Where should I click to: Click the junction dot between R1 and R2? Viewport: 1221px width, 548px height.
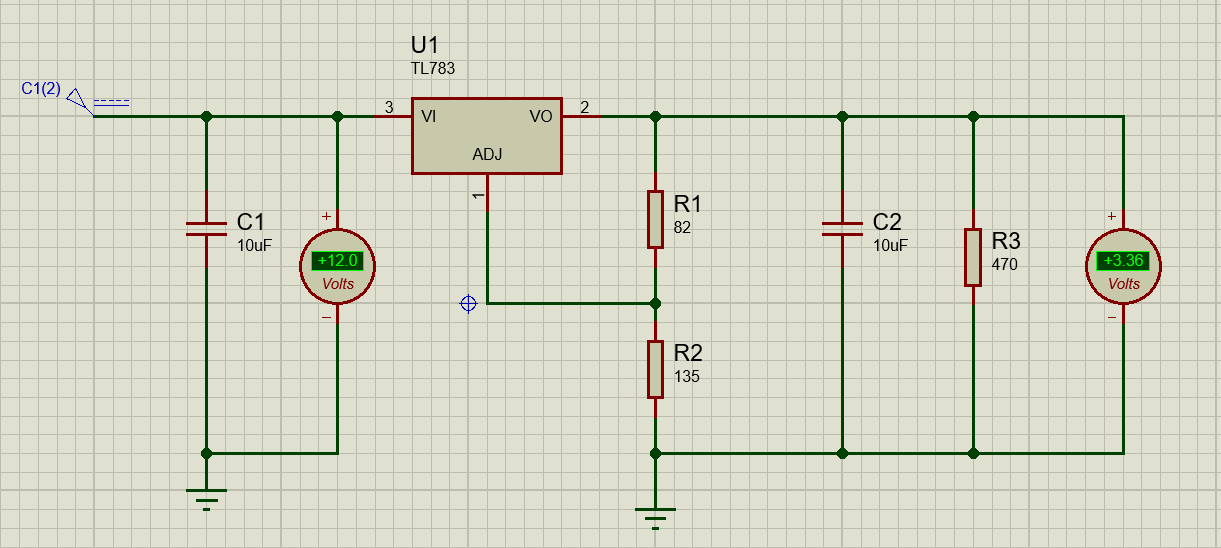point(655,303)
